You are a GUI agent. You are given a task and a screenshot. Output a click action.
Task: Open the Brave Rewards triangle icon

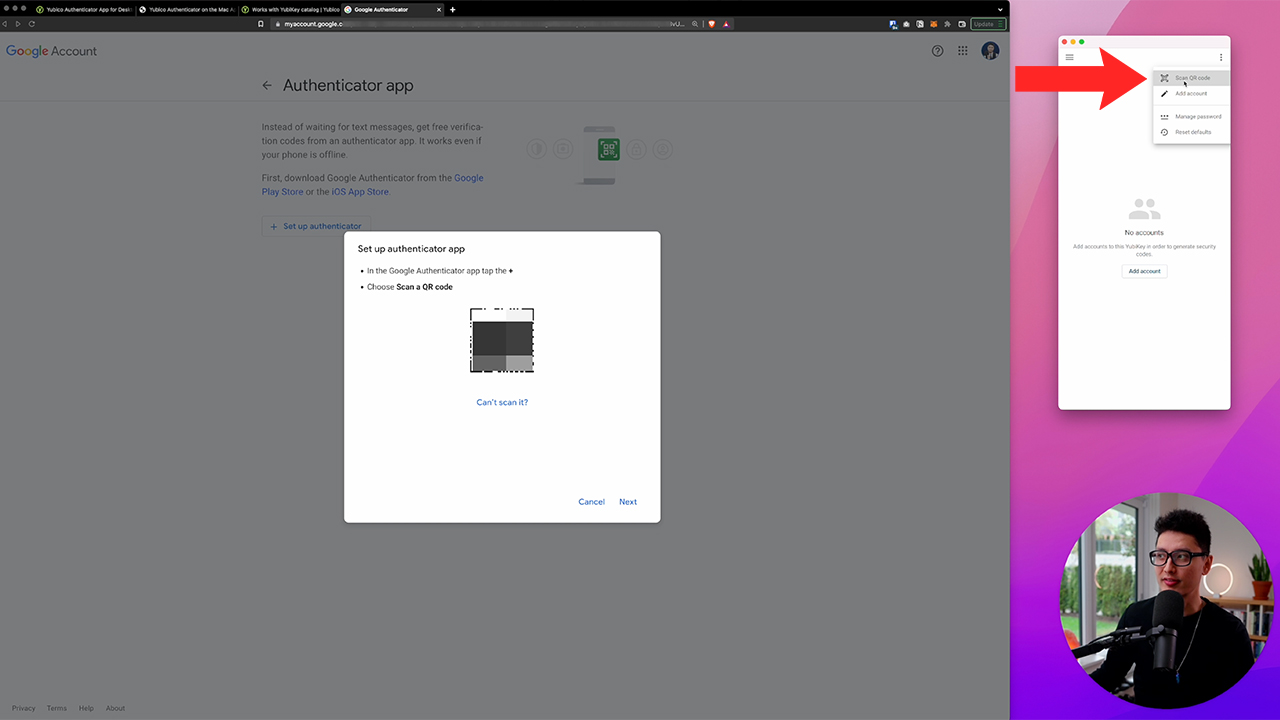click(726, 23)
